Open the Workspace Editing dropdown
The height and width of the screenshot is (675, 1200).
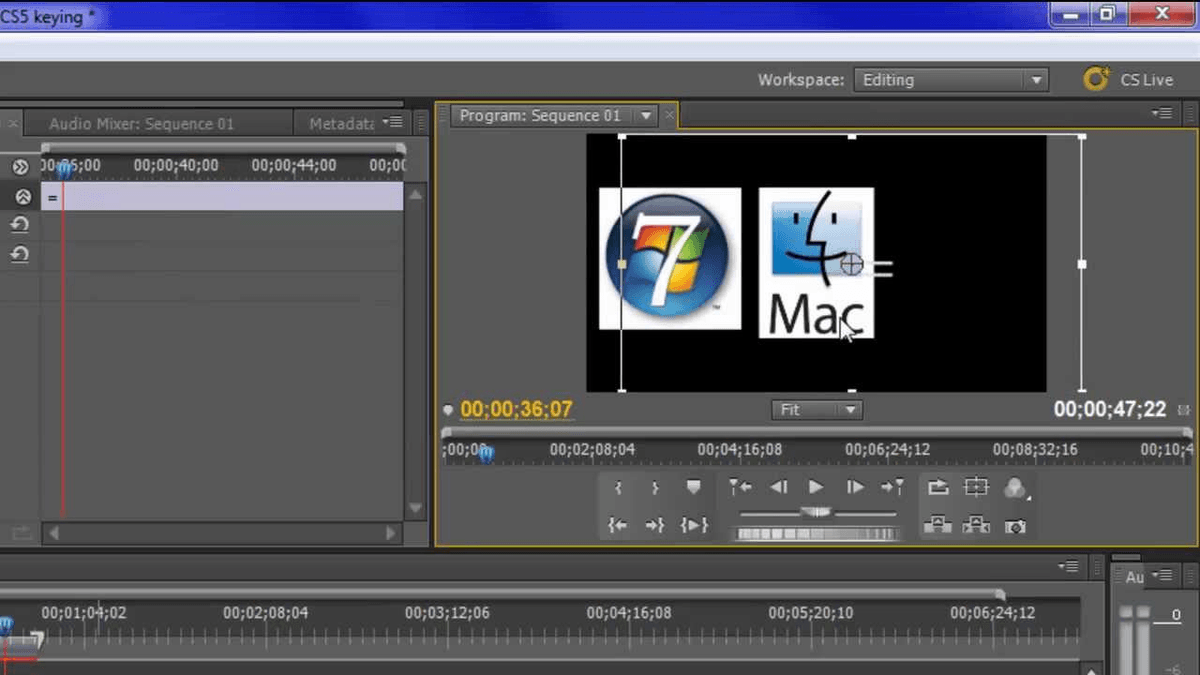(x=1035, y=79)
